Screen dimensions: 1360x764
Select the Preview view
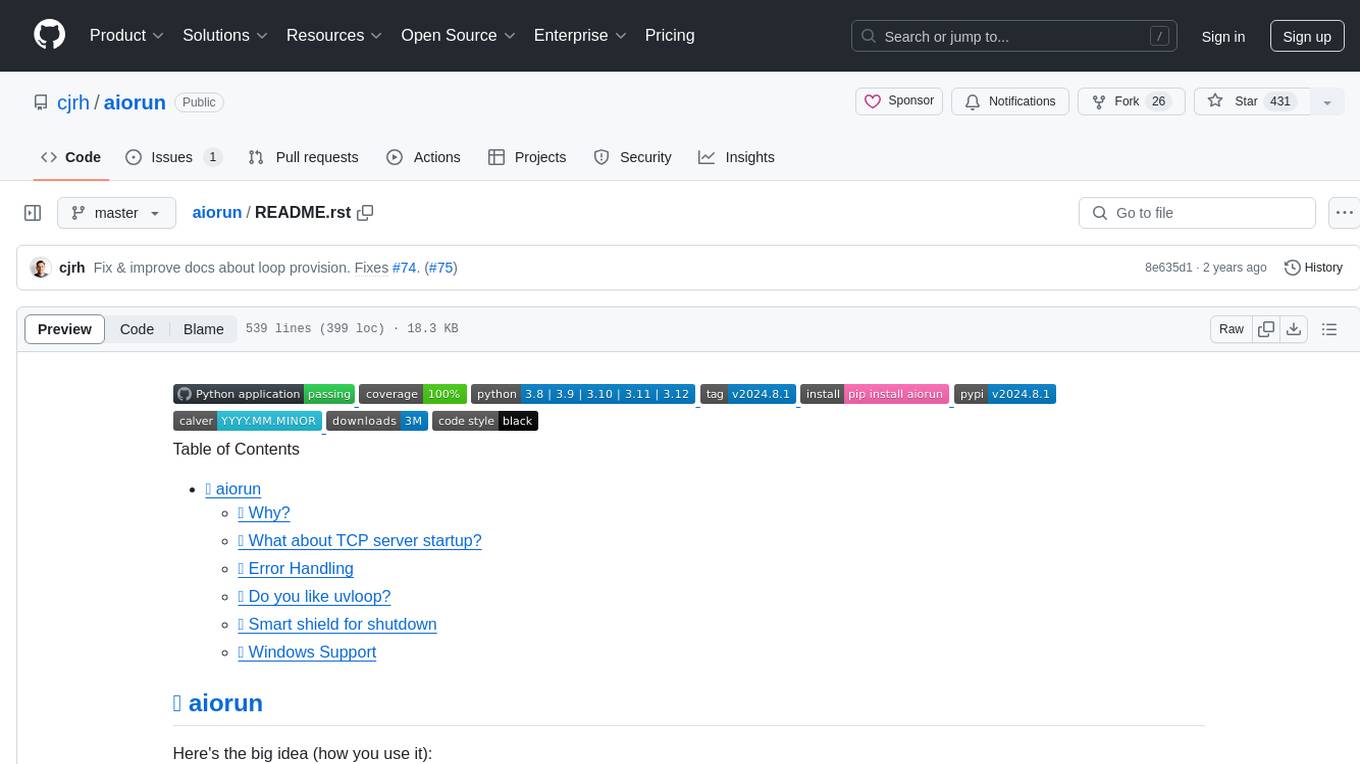[65, 329]
